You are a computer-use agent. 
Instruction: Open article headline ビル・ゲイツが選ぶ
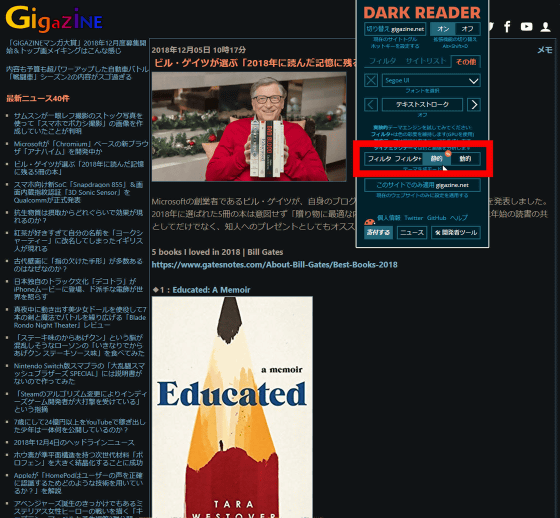coord(255,63)
